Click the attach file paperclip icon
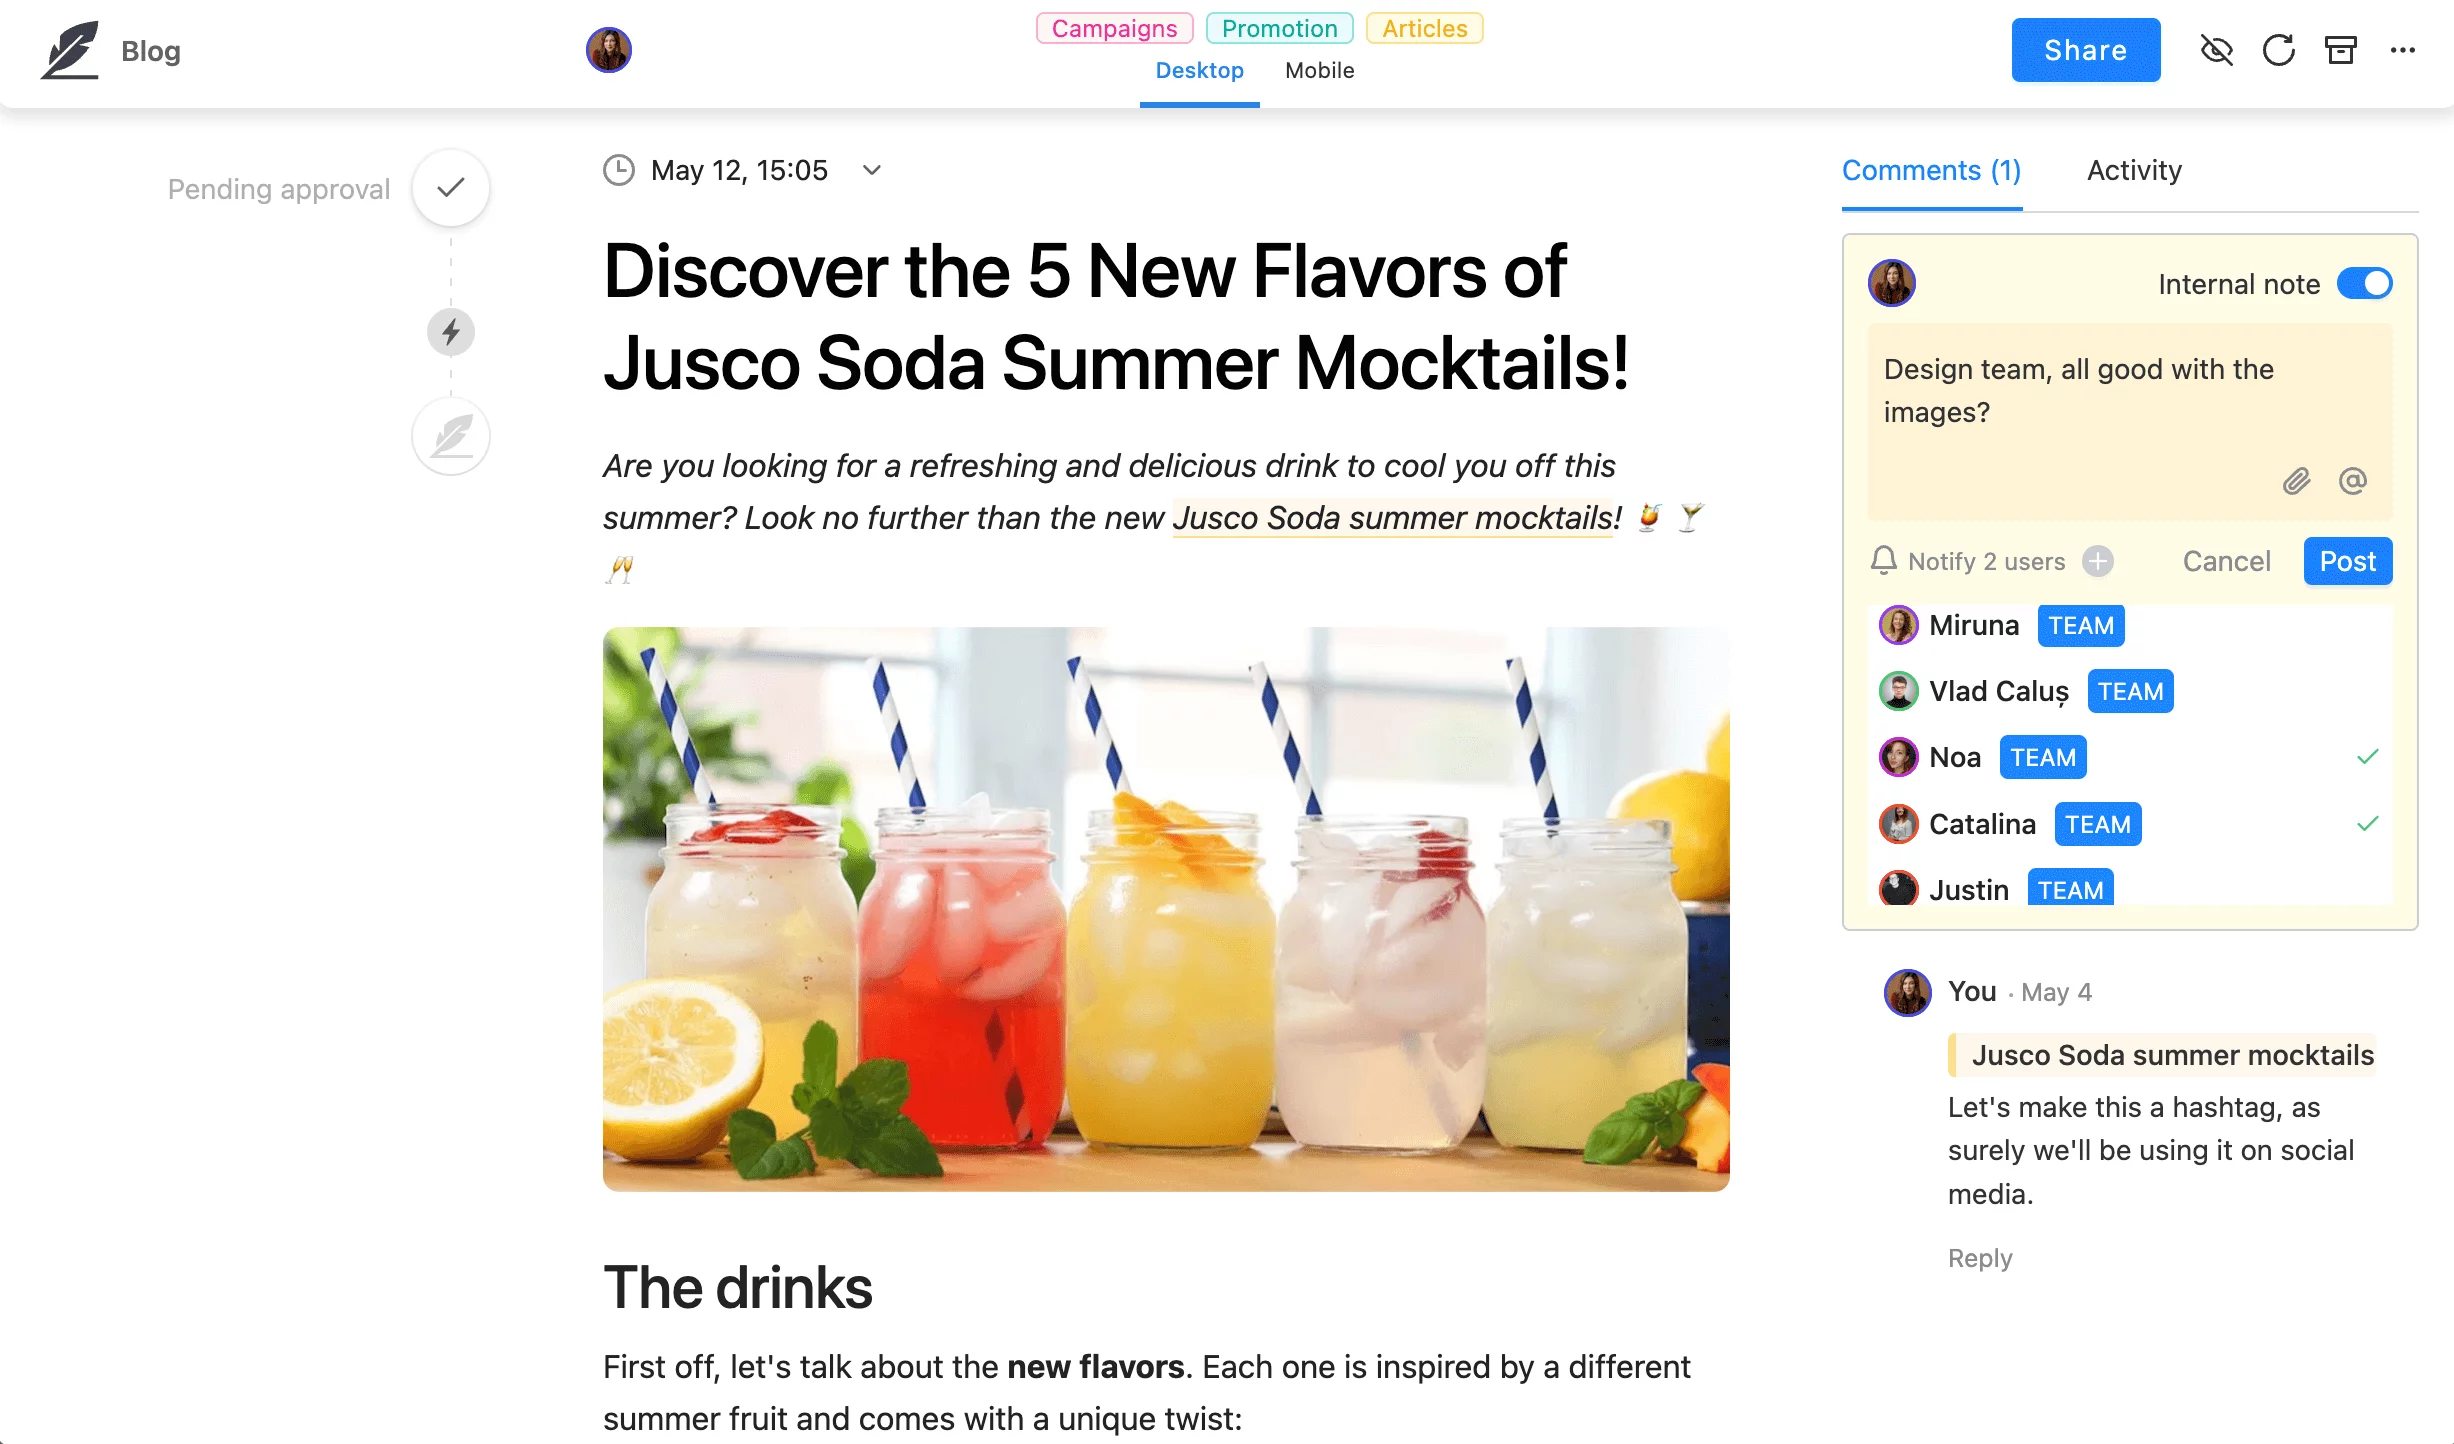This screenshot has height=1444, width=2454. (x=2298, y=480)
